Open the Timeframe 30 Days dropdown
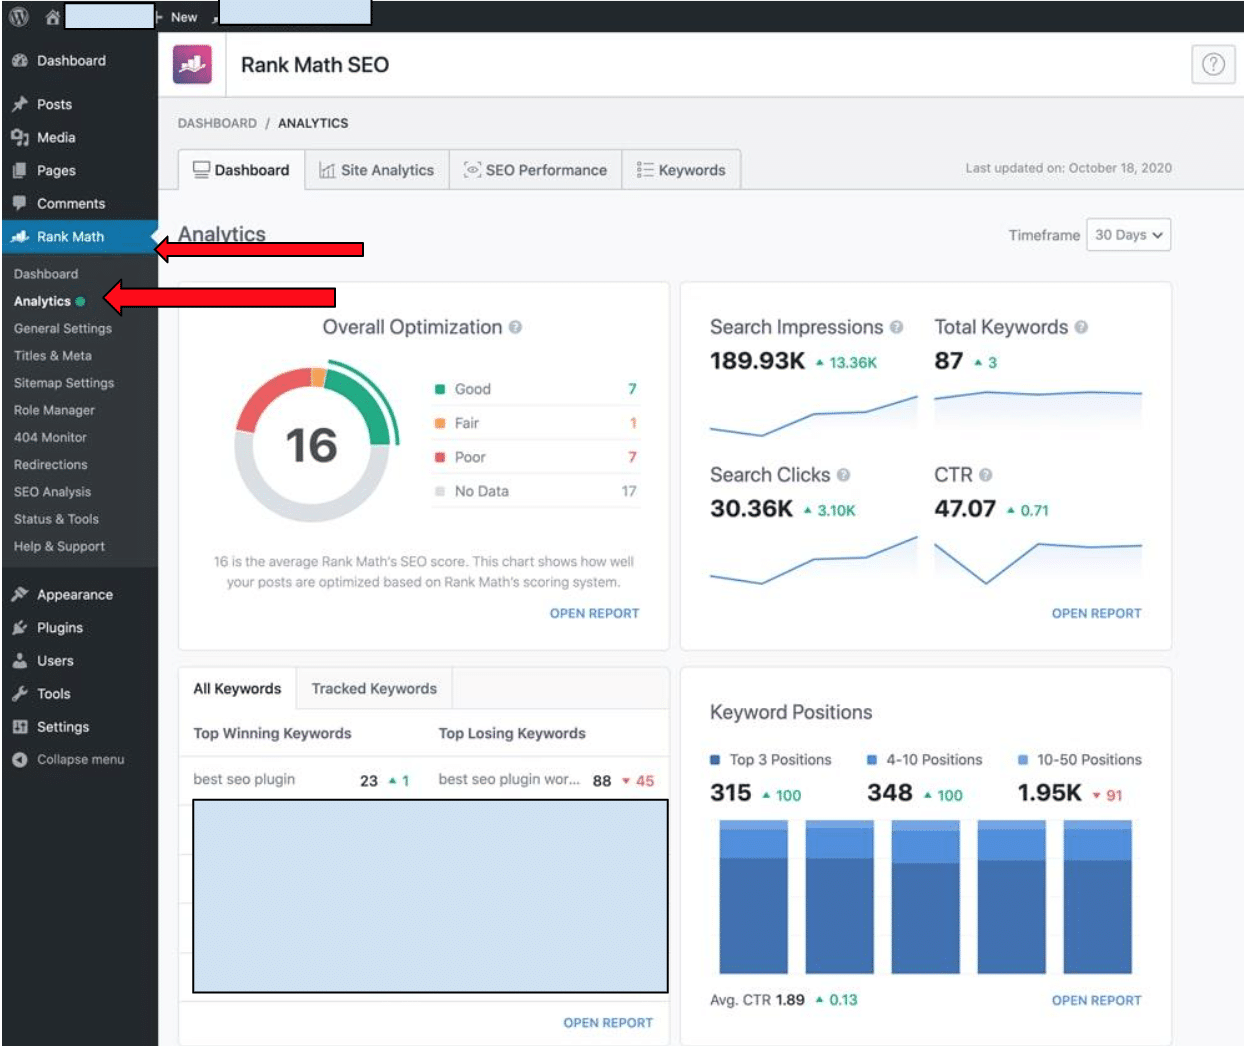 pos(1128,235)
